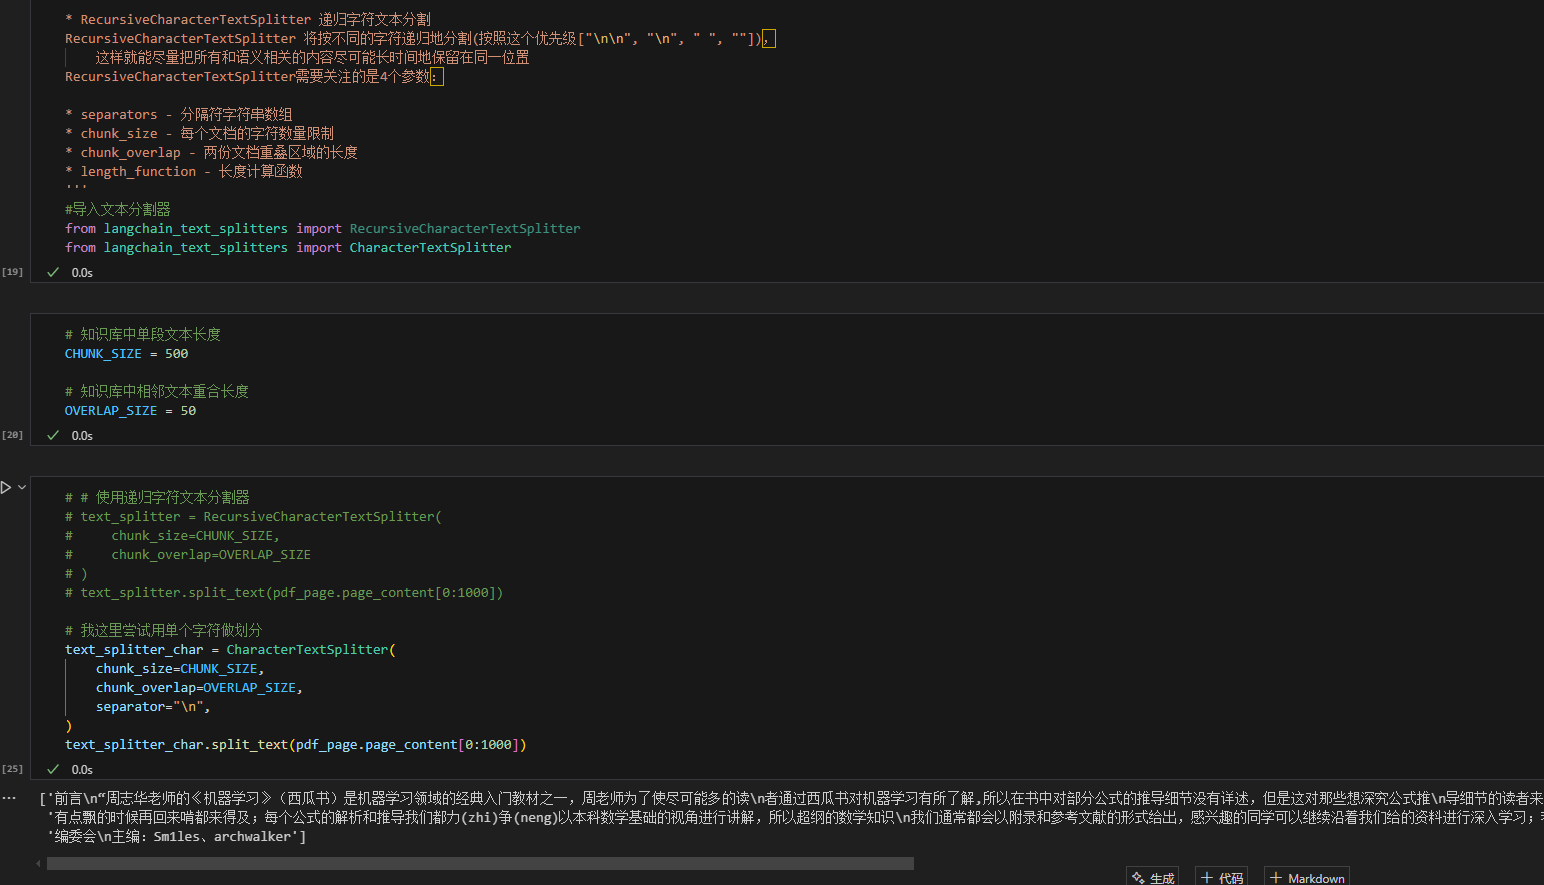Click RecursiveCharacterTextSplitter in the first import line
1544x885 pixels.
464,229
